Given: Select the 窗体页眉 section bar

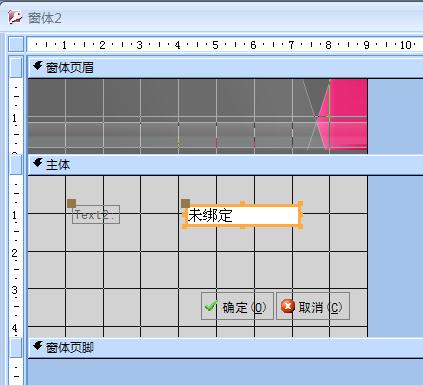Looking at the screenshot, I should (225, 68).
